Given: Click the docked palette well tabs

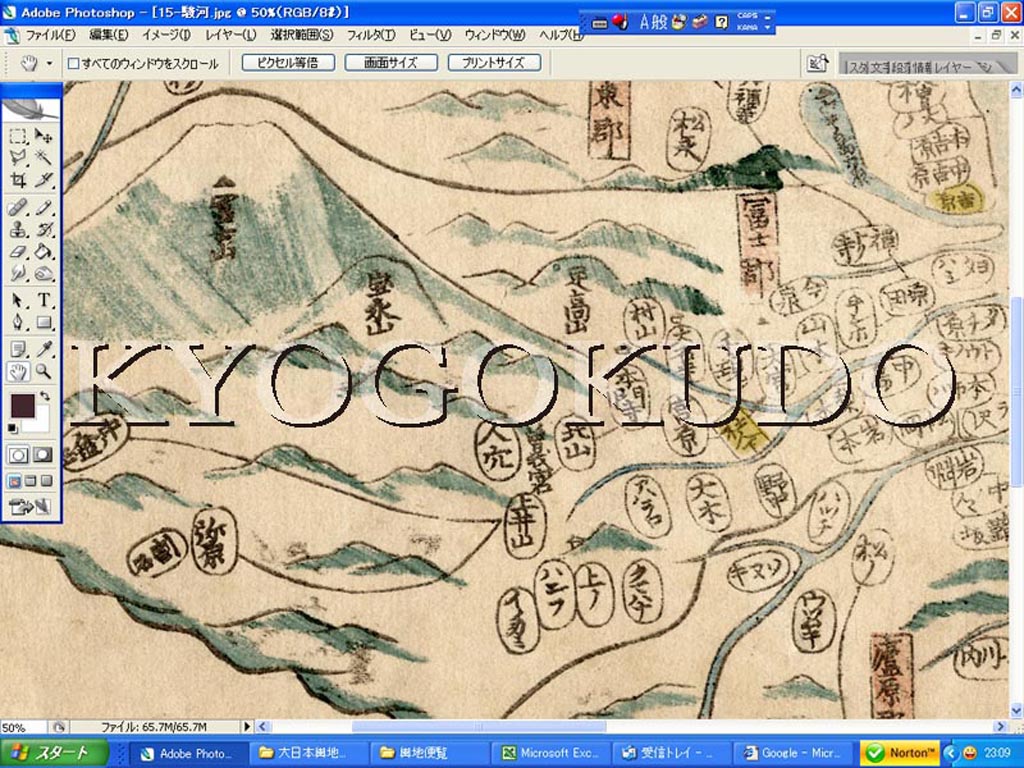Looking at the screenshot, I should coord(927,64).
